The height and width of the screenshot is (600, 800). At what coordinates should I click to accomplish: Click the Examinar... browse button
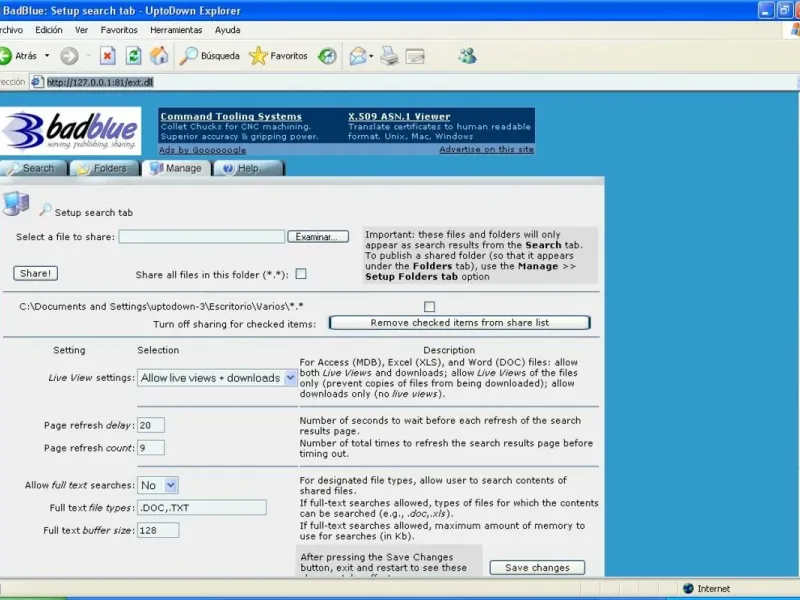point(318,237)
